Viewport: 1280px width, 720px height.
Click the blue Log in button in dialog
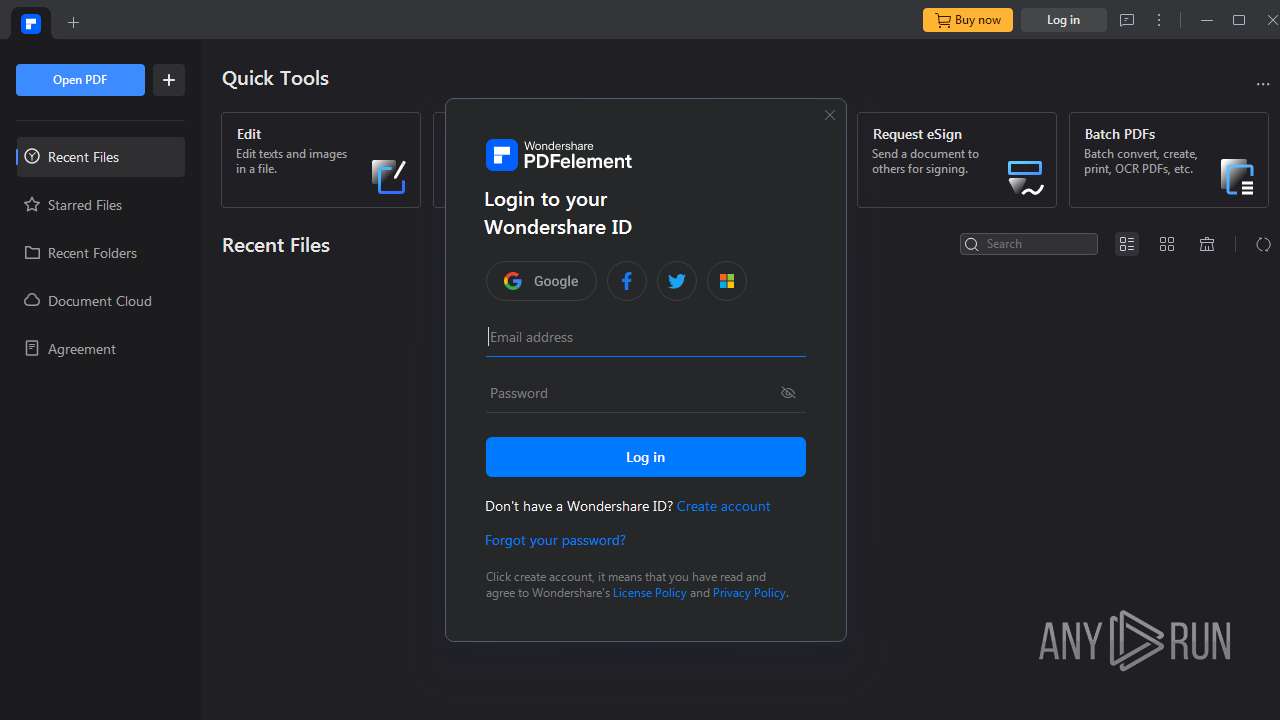tap(646, 457)
